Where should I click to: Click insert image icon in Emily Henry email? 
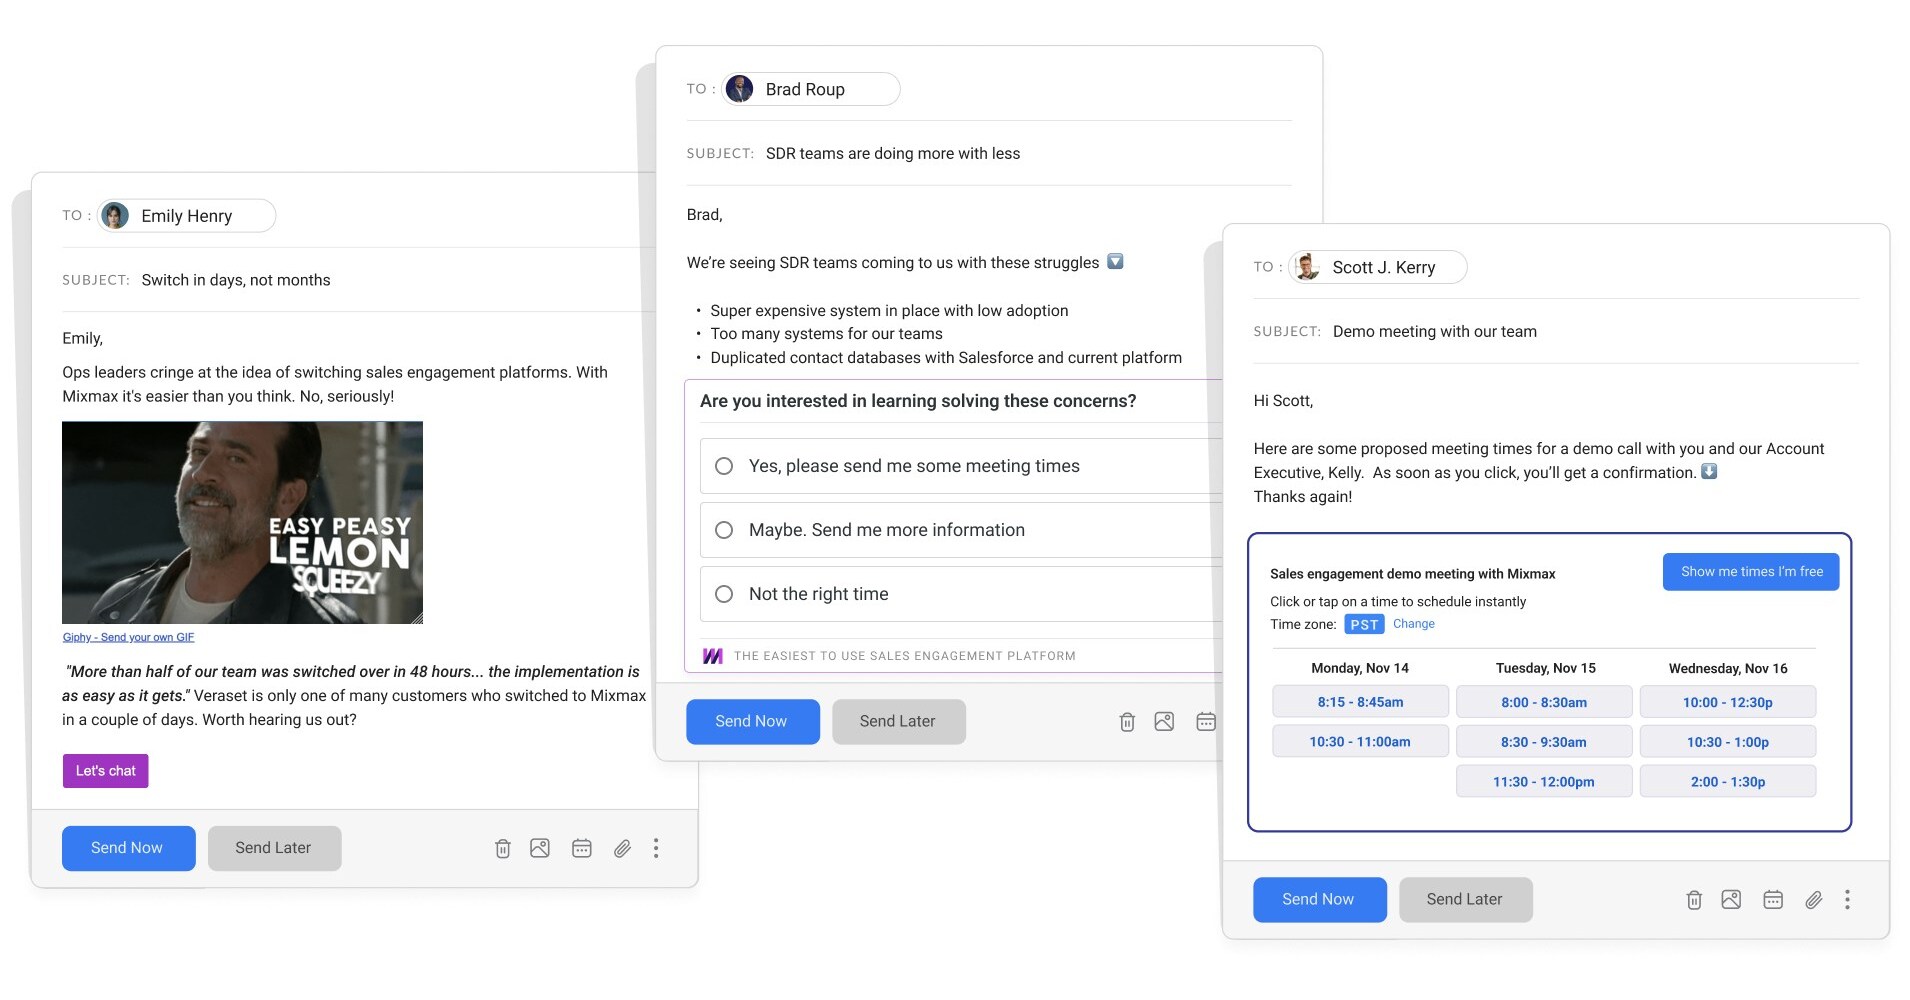click(x=540, y=849)
